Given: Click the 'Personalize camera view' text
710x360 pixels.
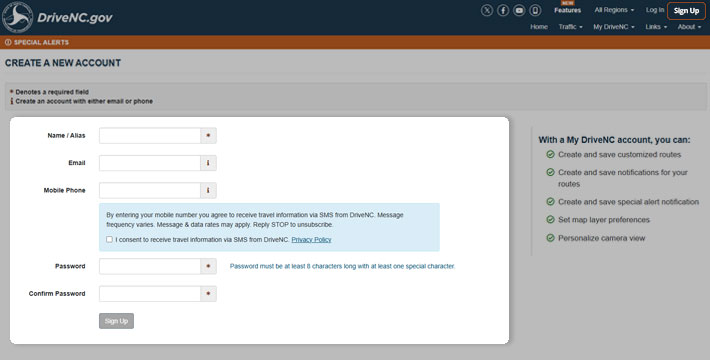Looking at the screenshot, I should (x=601, y=238).
